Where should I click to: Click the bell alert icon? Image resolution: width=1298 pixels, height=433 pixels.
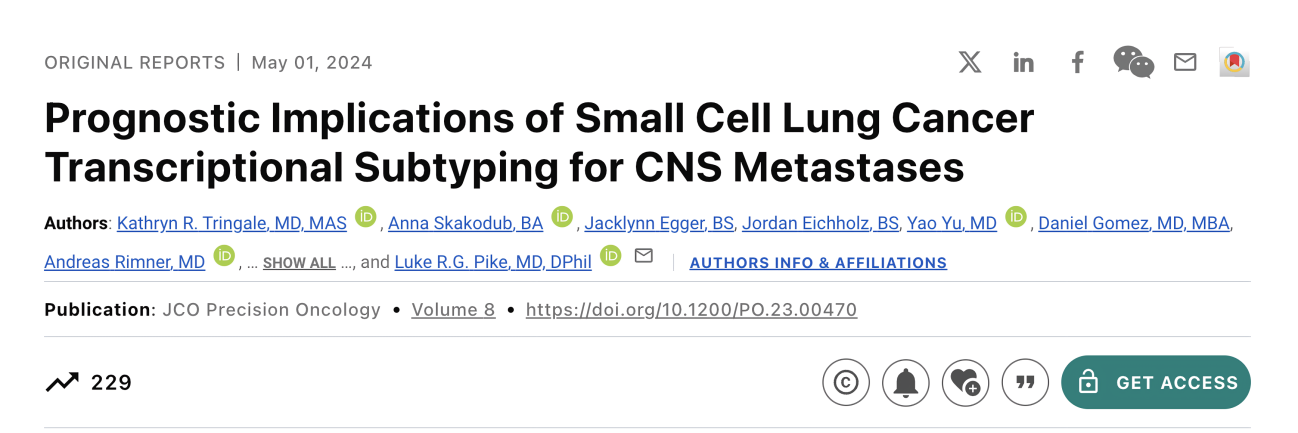coord(906,382)
